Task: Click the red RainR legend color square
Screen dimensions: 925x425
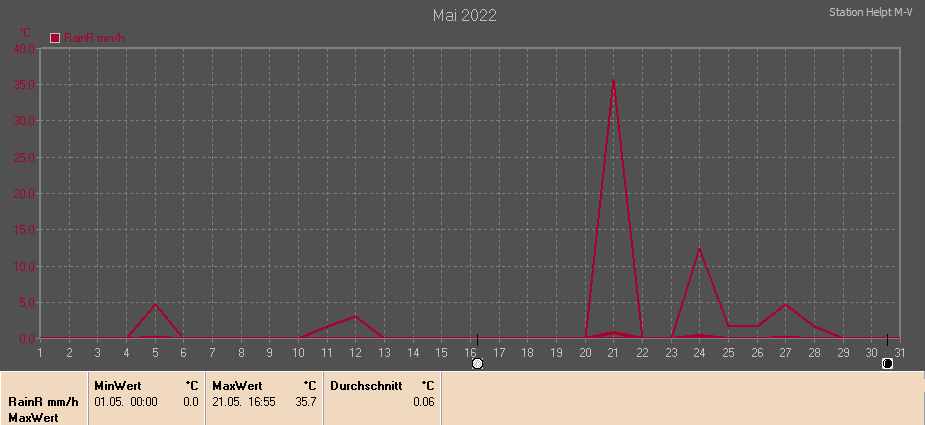Action: click(55, 38)
